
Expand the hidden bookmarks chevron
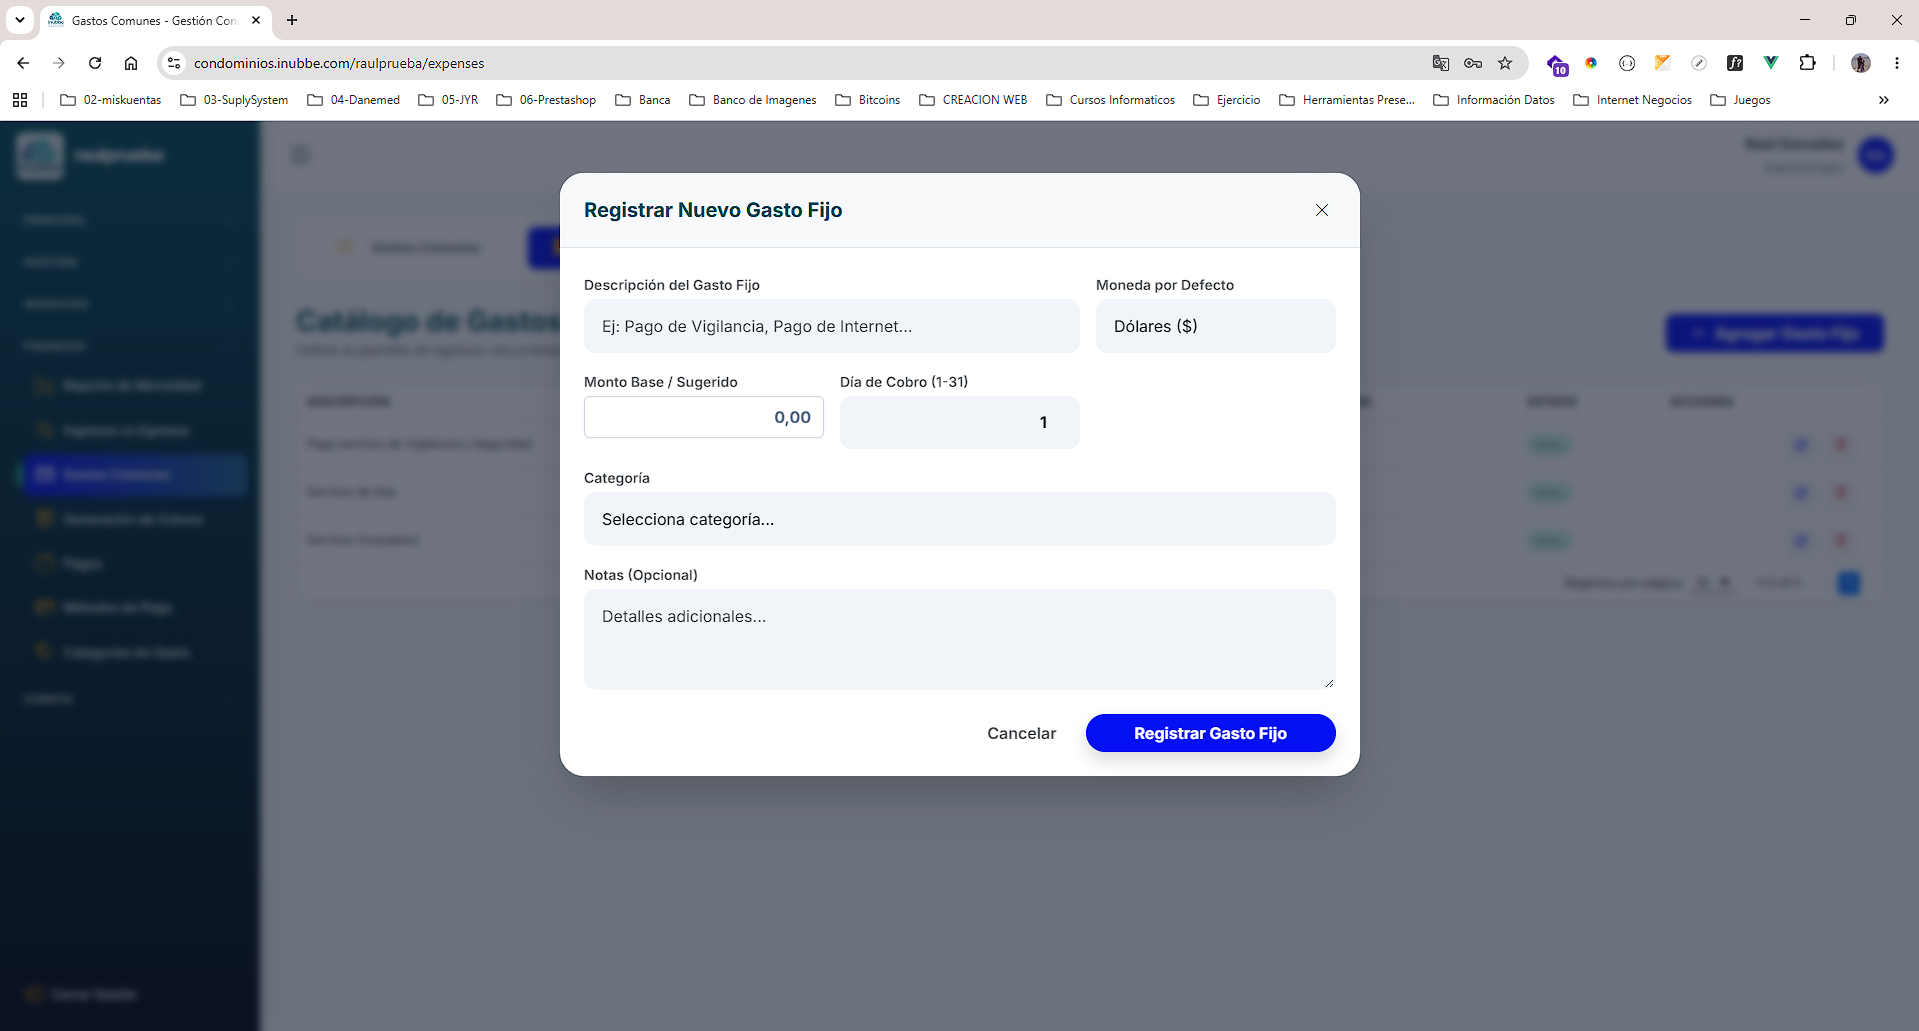[x=1884, y=100]
